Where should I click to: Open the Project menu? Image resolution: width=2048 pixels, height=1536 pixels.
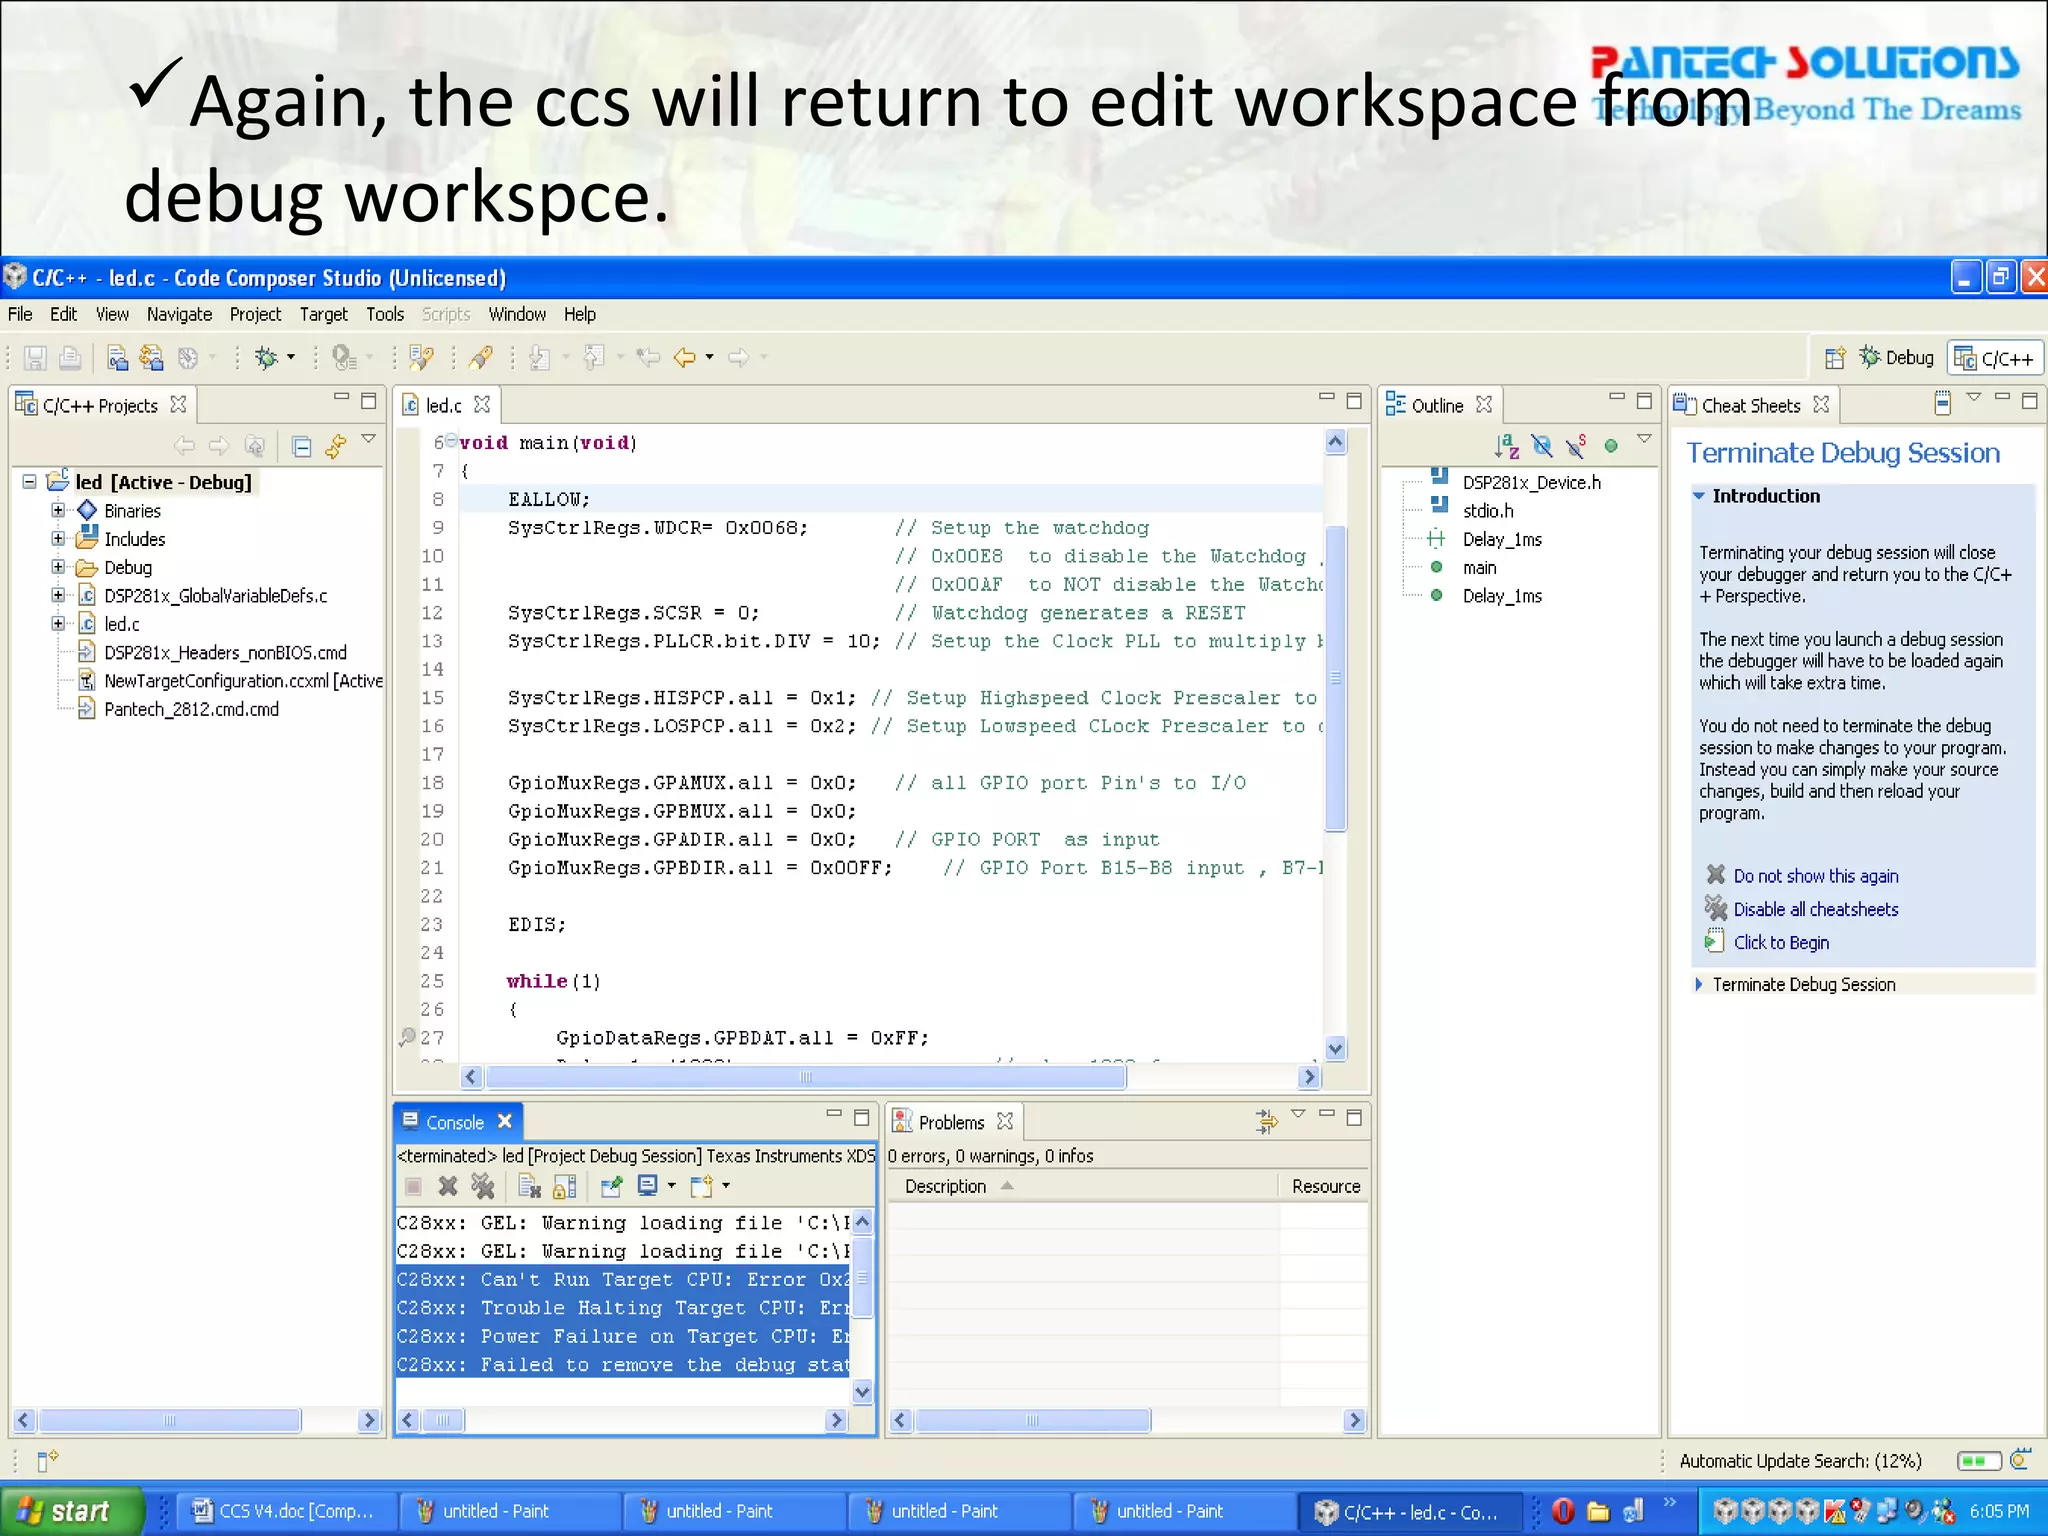255,314
